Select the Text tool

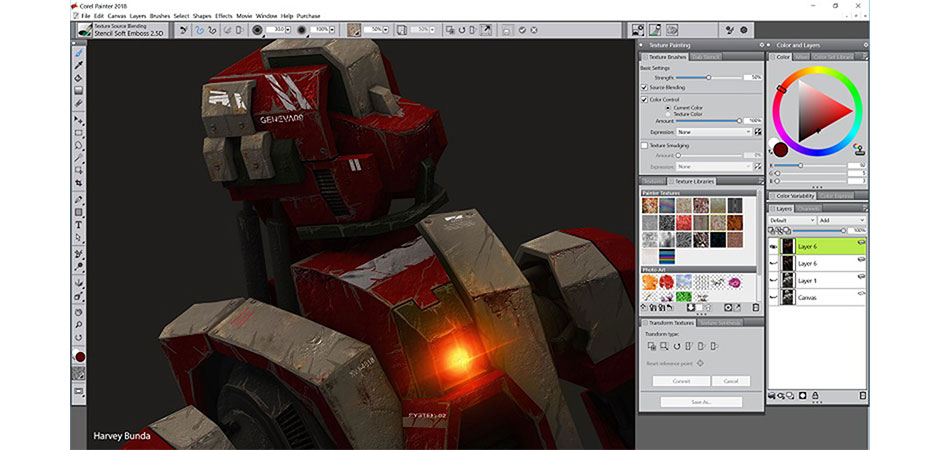(79, 225)
